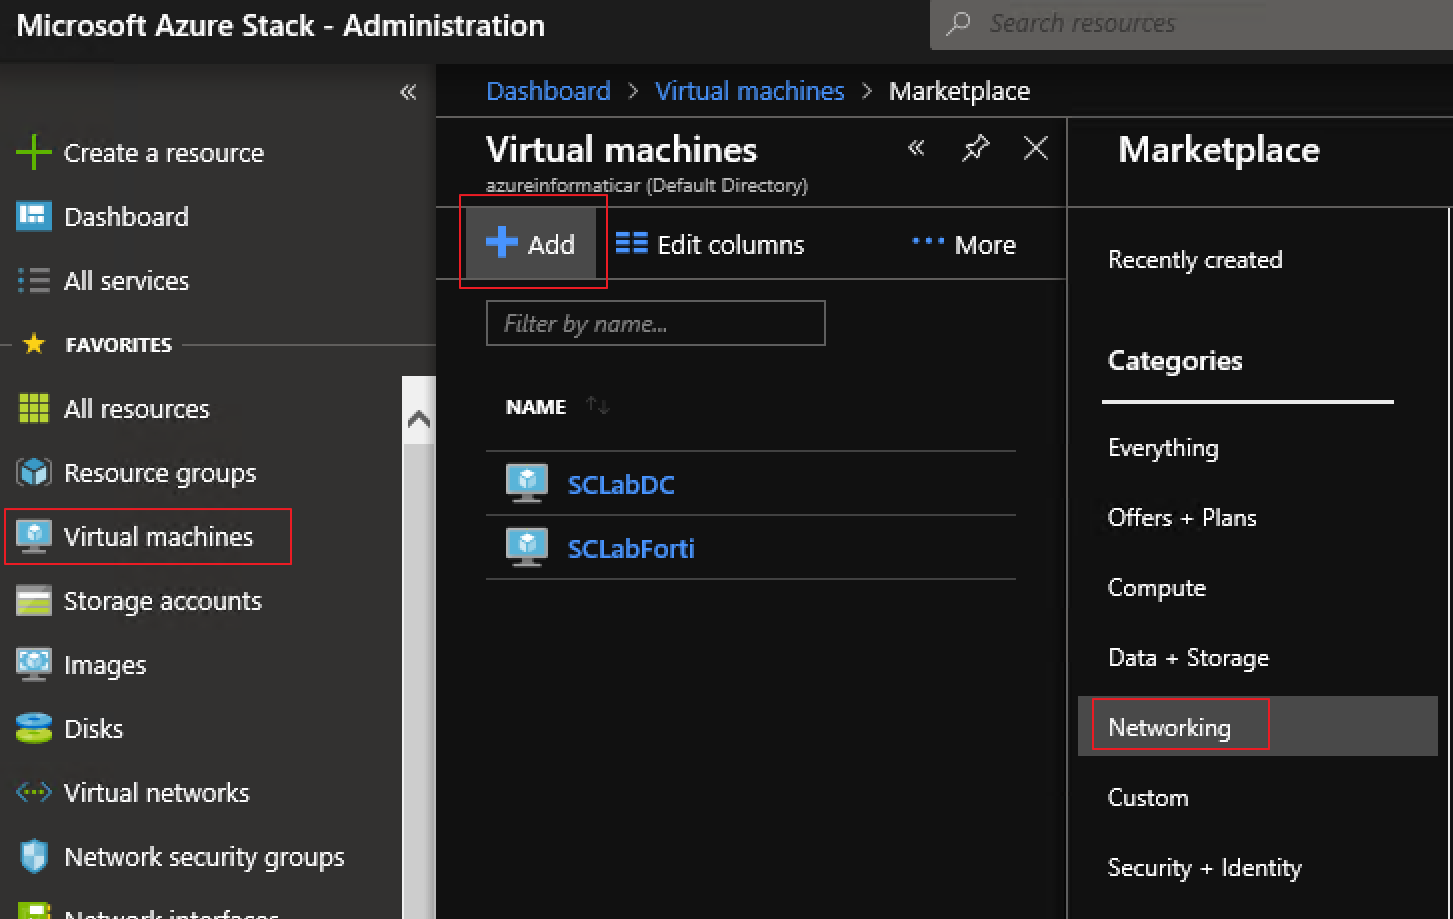This screenshot has height=919, width=1453.
Task: Open Network security groups shield icon
Action: click(x=33, y=856)
